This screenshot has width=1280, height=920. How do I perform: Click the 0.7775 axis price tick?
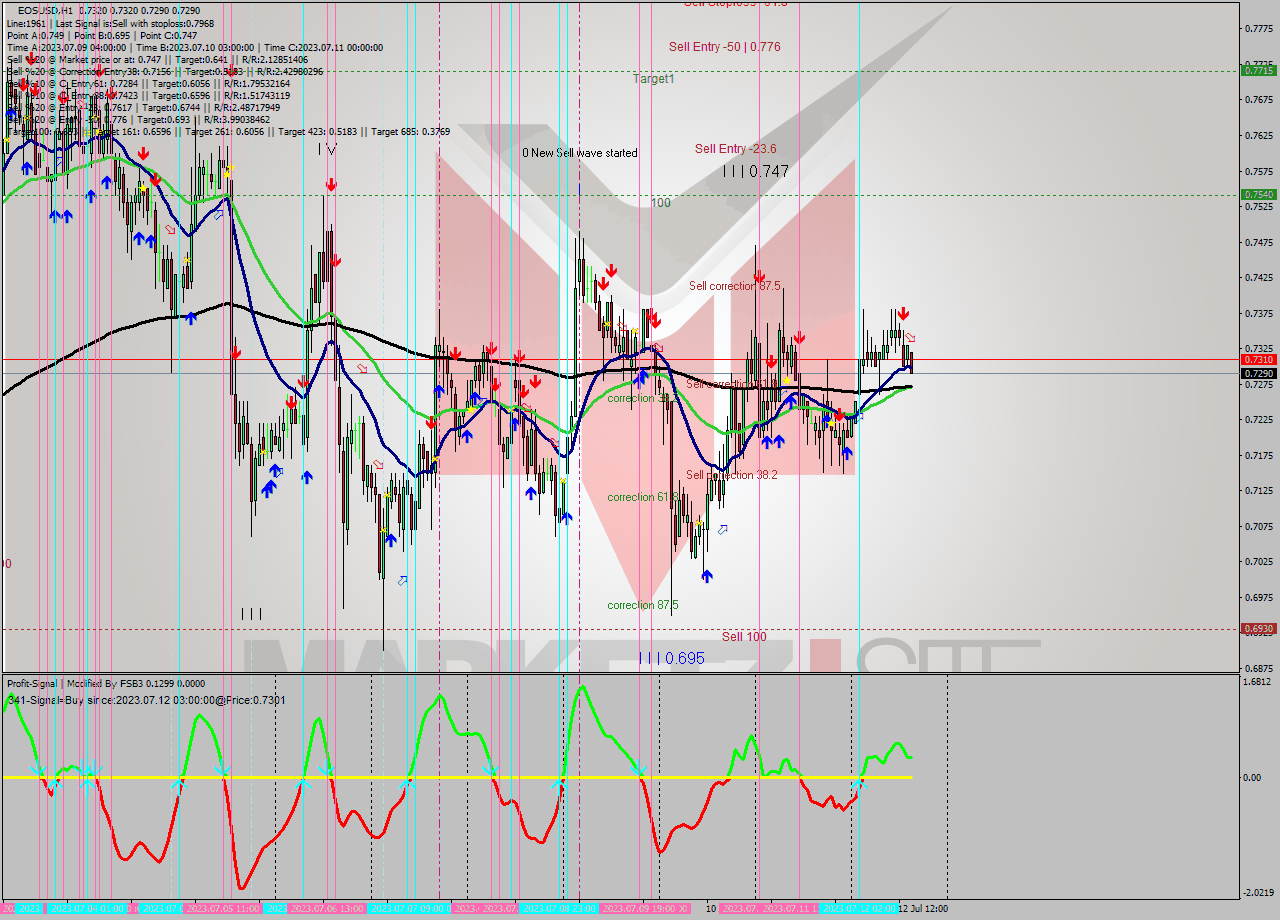point(1258,28)
